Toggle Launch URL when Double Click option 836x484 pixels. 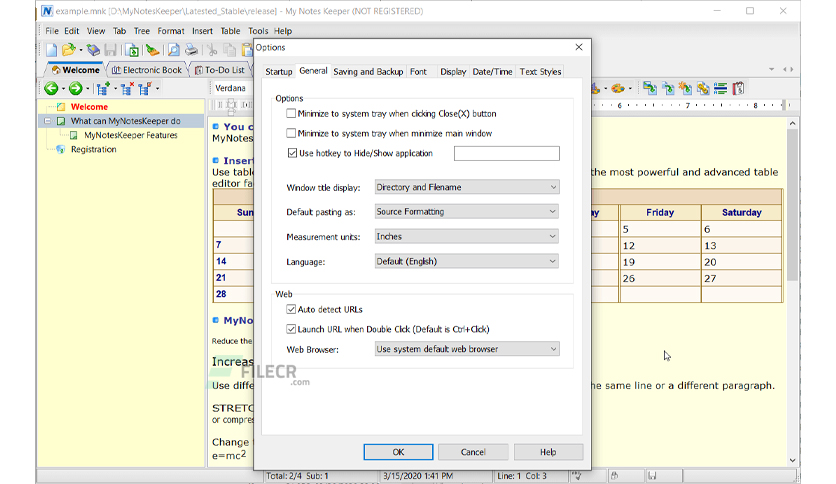point(291,329)
